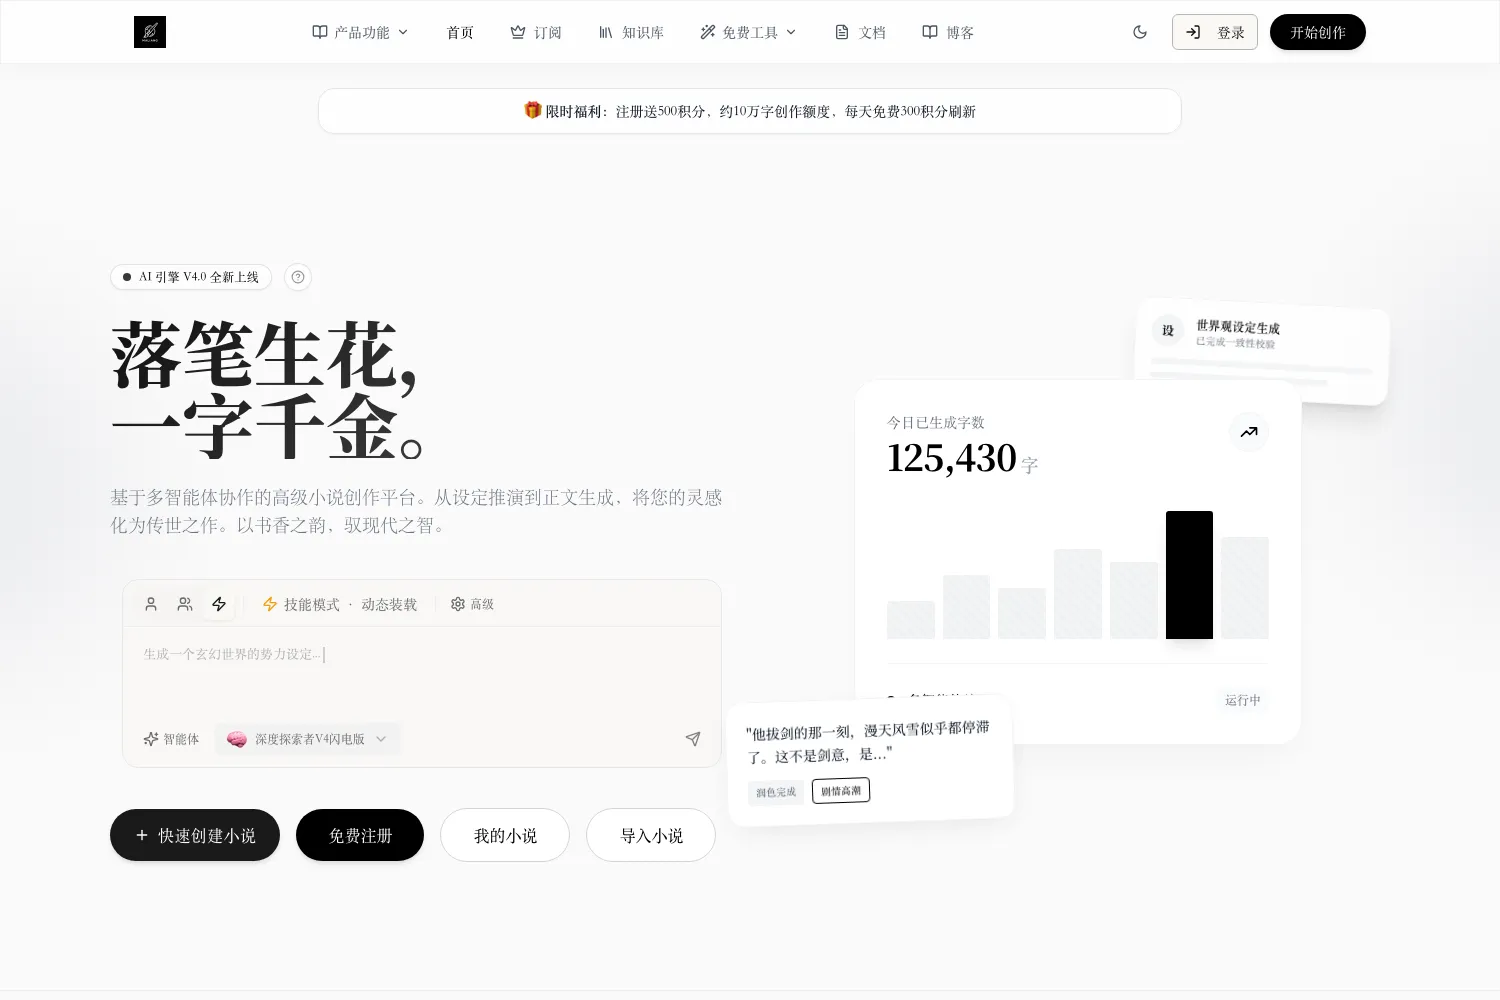This screenshot has width=1500, height=1000.
Task: Click the 开始创作 button
Action: click(1318, 32)
